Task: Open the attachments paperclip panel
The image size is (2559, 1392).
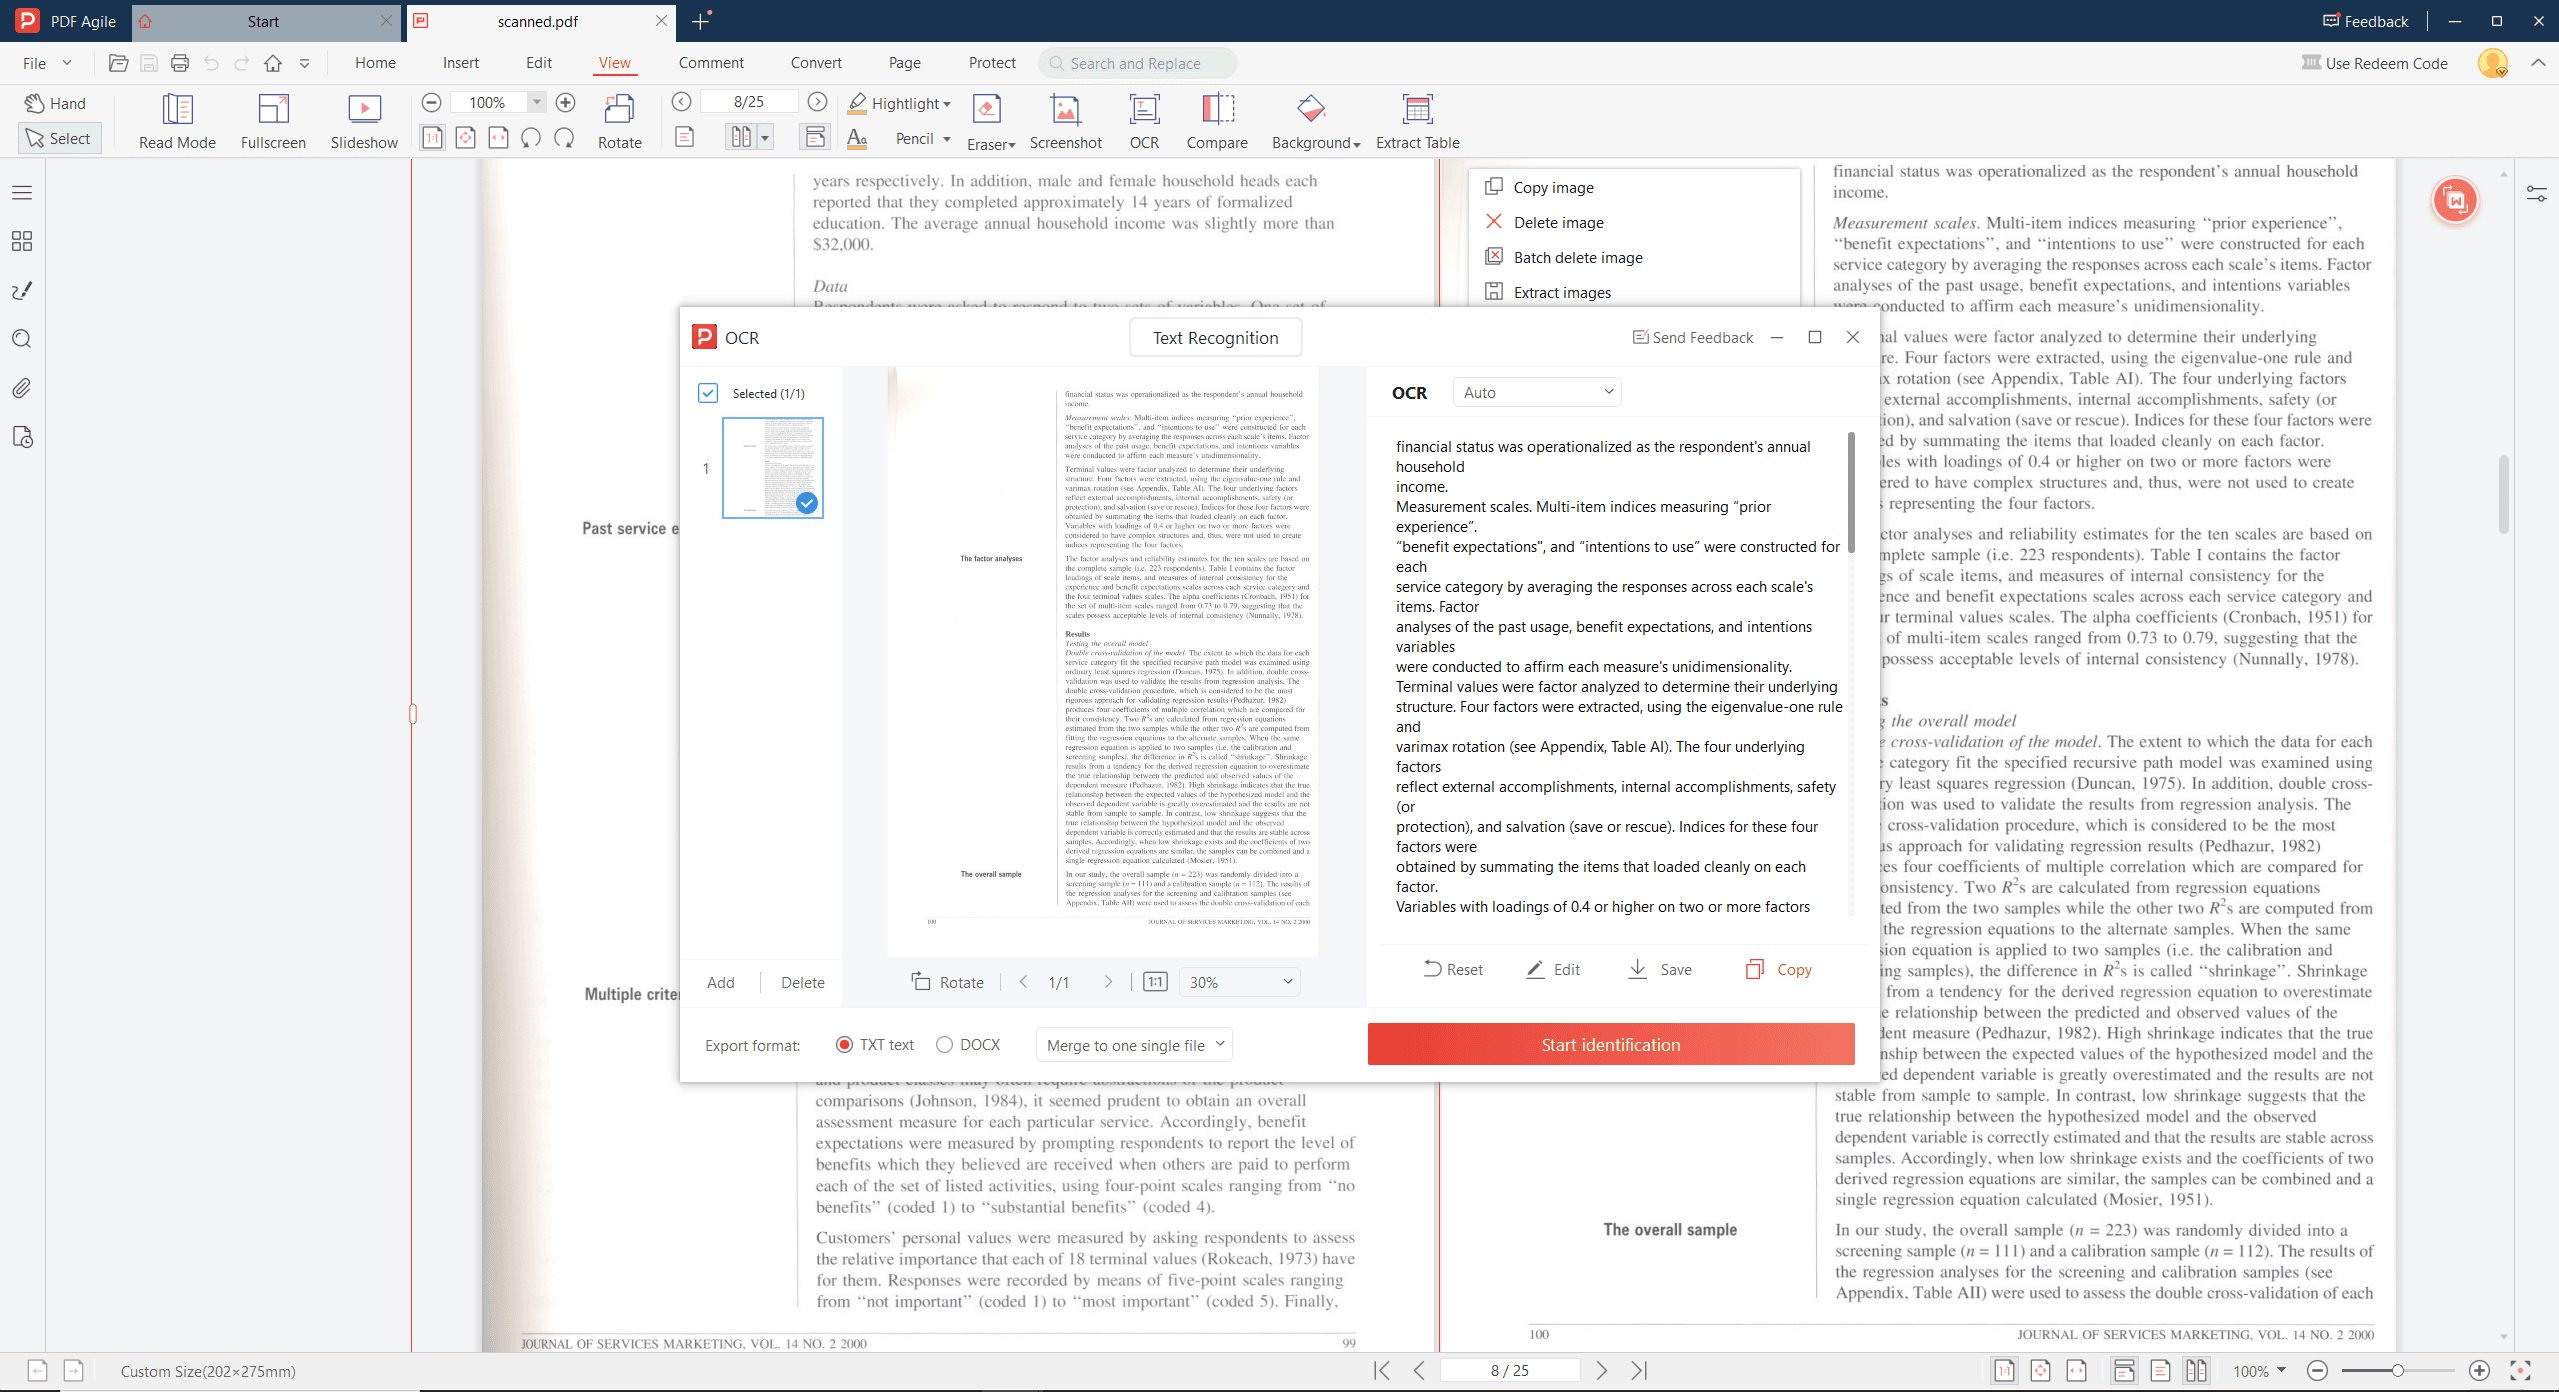Action: [21, 388]
